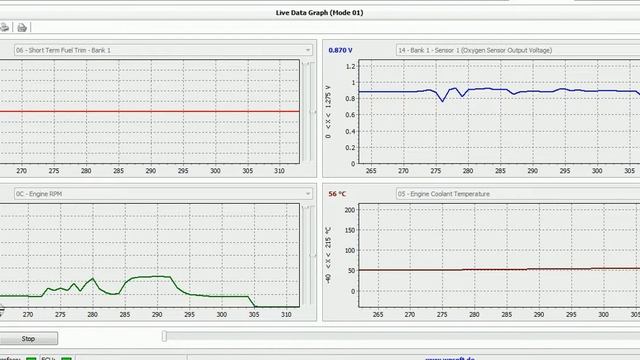Click the '-40 < X < 215 °C' axis label
Screen dimensions: 640x360
(328, 256)
